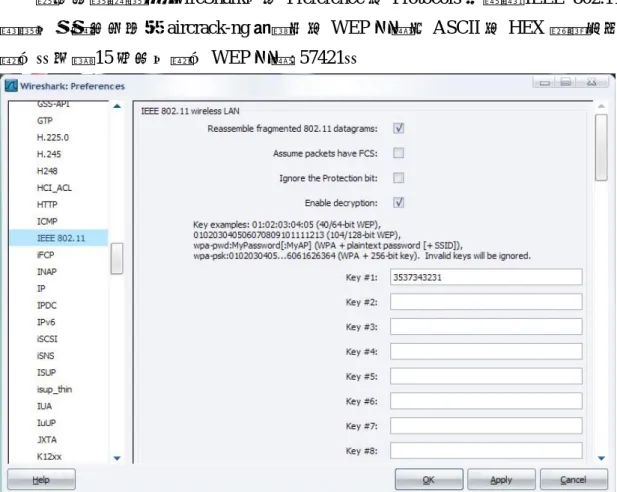The height and width of the screenshot is (492, 617).
Task: Click into the Key #5 field
Action: [x=486, y=376]
